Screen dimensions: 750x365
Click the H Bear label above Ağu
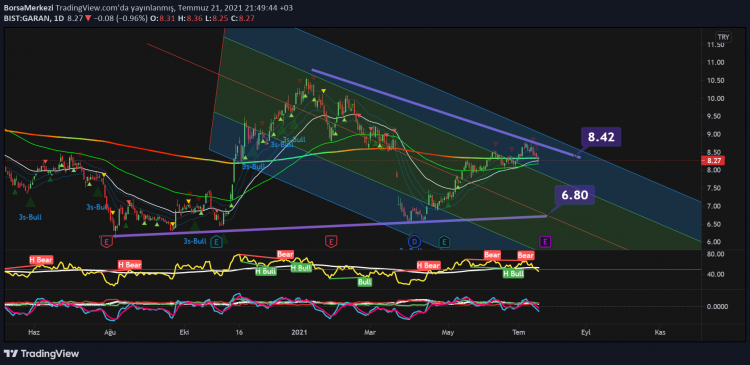point(130,265)
